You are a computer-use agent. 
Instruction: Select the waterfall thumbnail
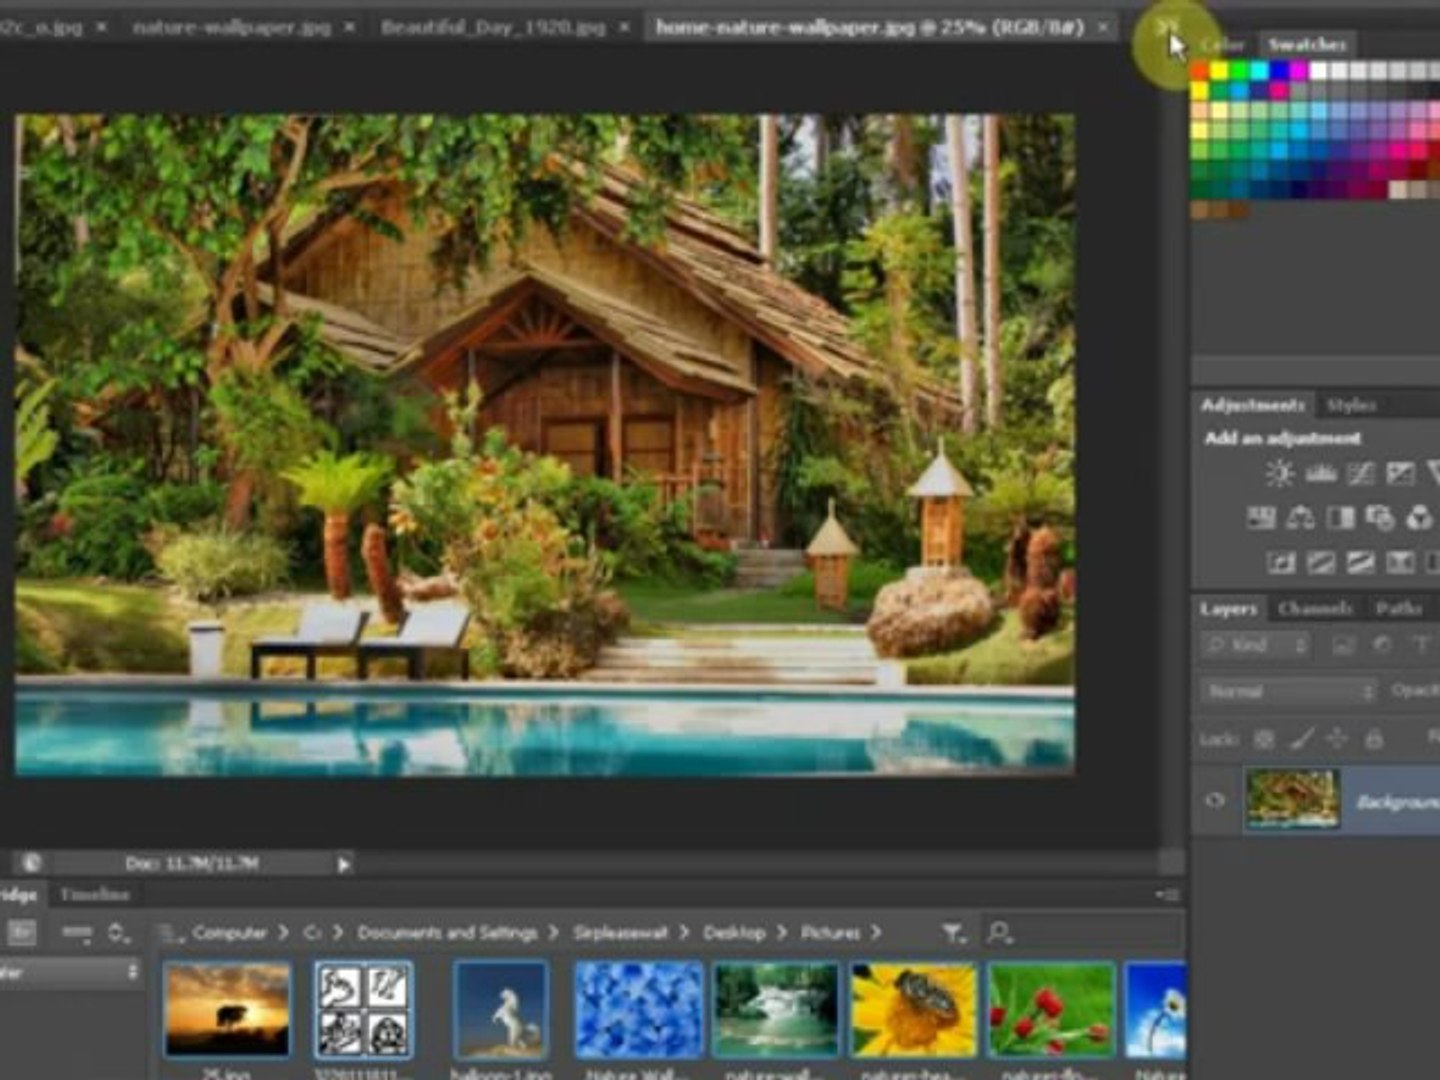point(775,1009)
